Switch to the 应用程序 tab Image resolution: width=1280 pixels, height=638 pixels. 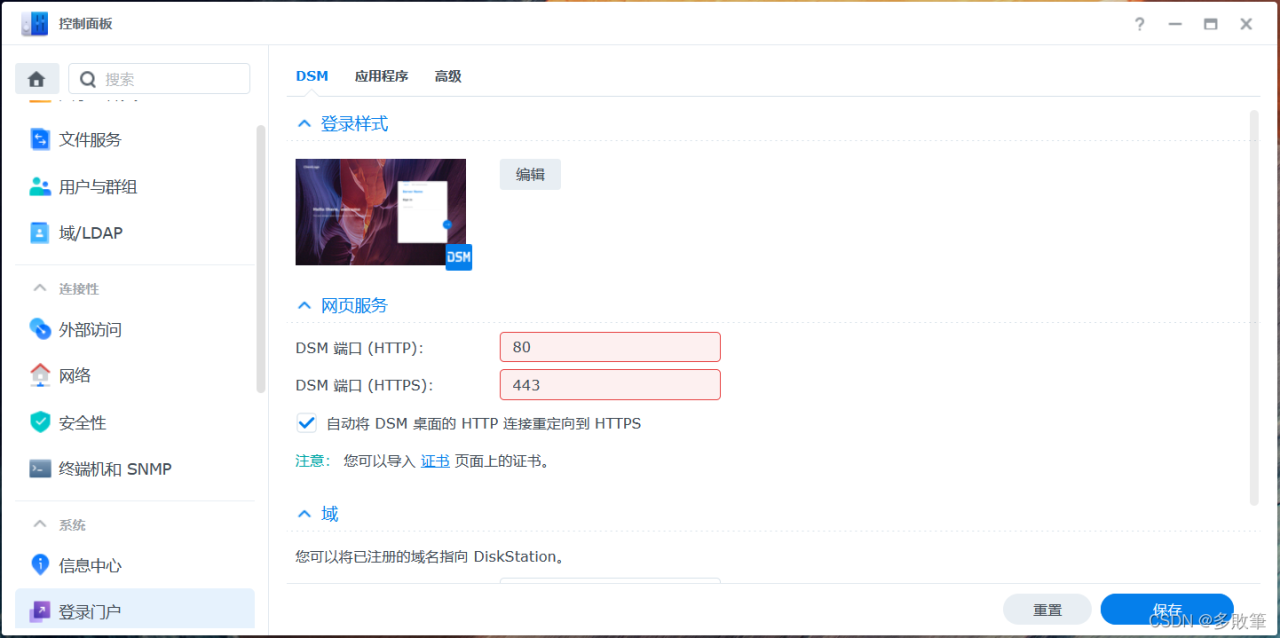pyautogui.click(x=381, y=76)
